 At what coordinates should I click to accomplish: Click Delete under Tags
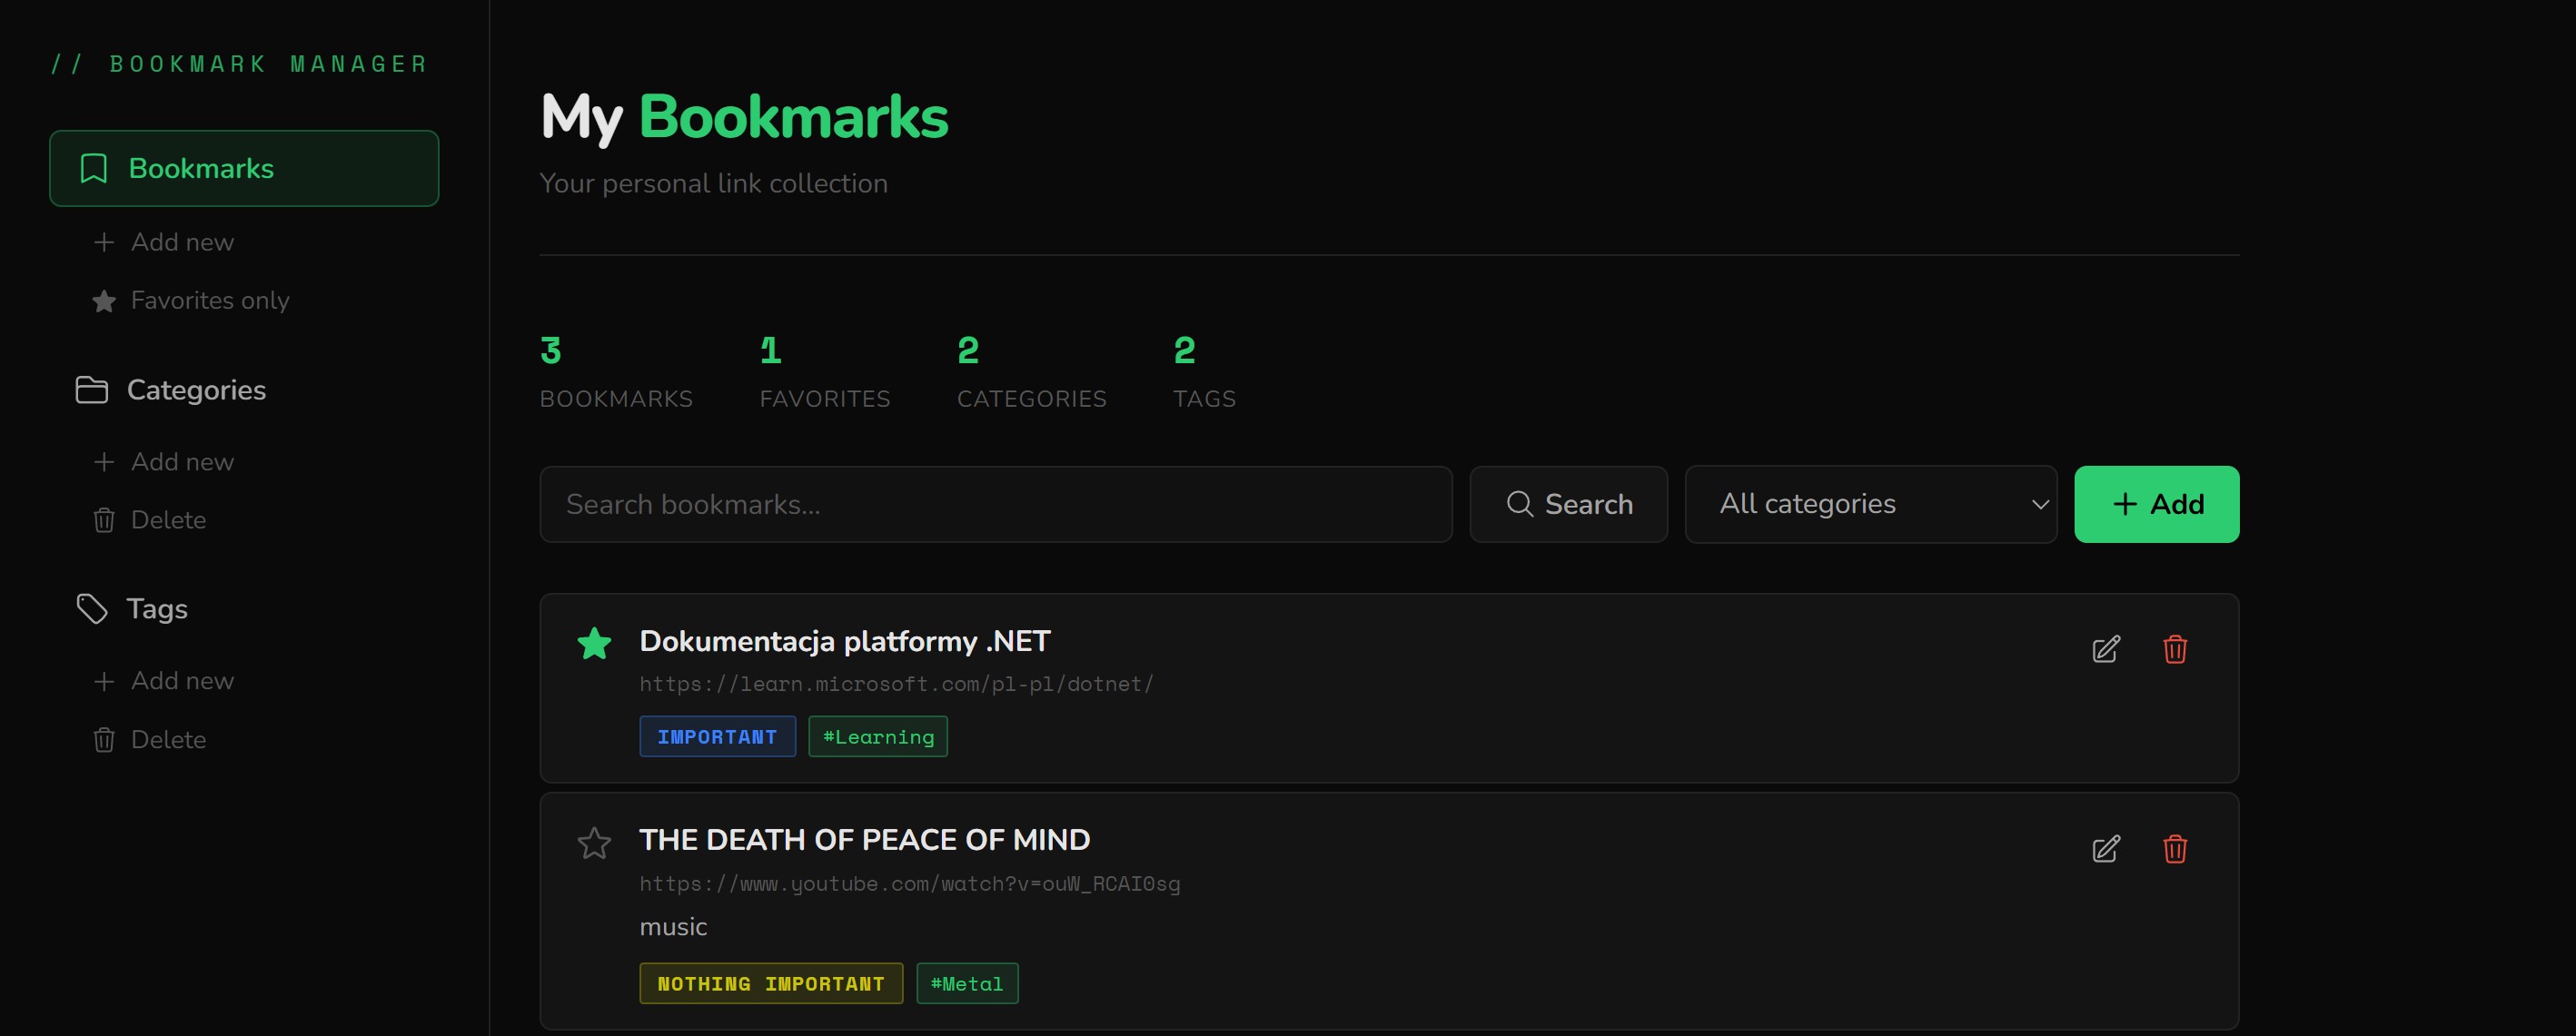(149, 739)
